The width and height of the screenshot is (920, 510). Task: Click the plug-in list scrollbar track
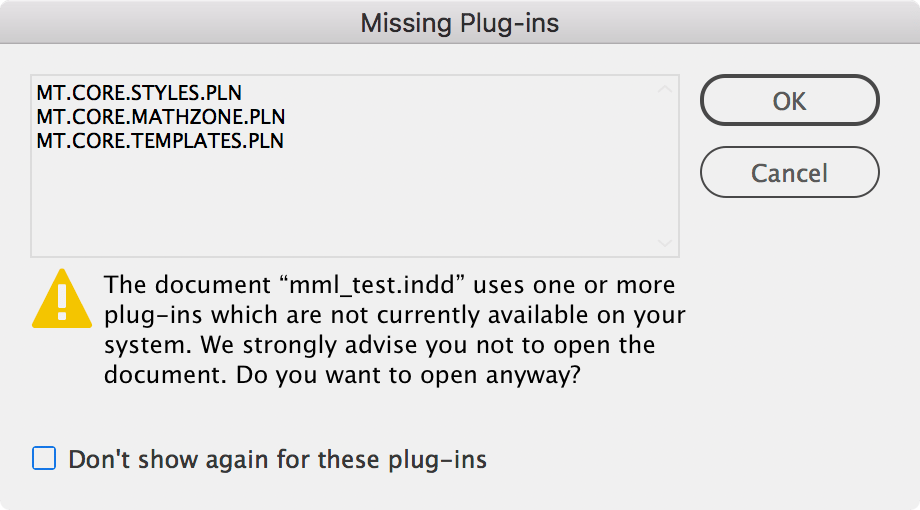pos(665,166)
